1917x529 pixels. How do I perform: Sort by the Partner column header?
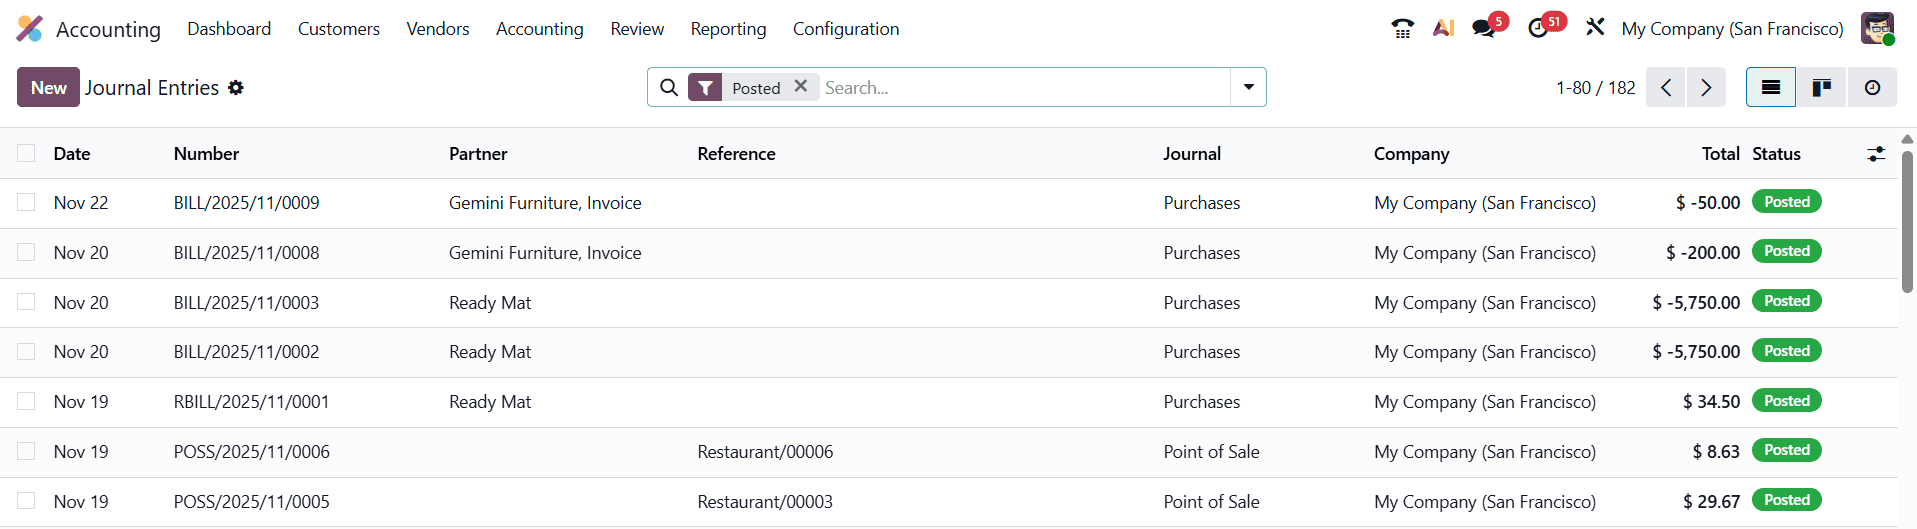[478, 154]
